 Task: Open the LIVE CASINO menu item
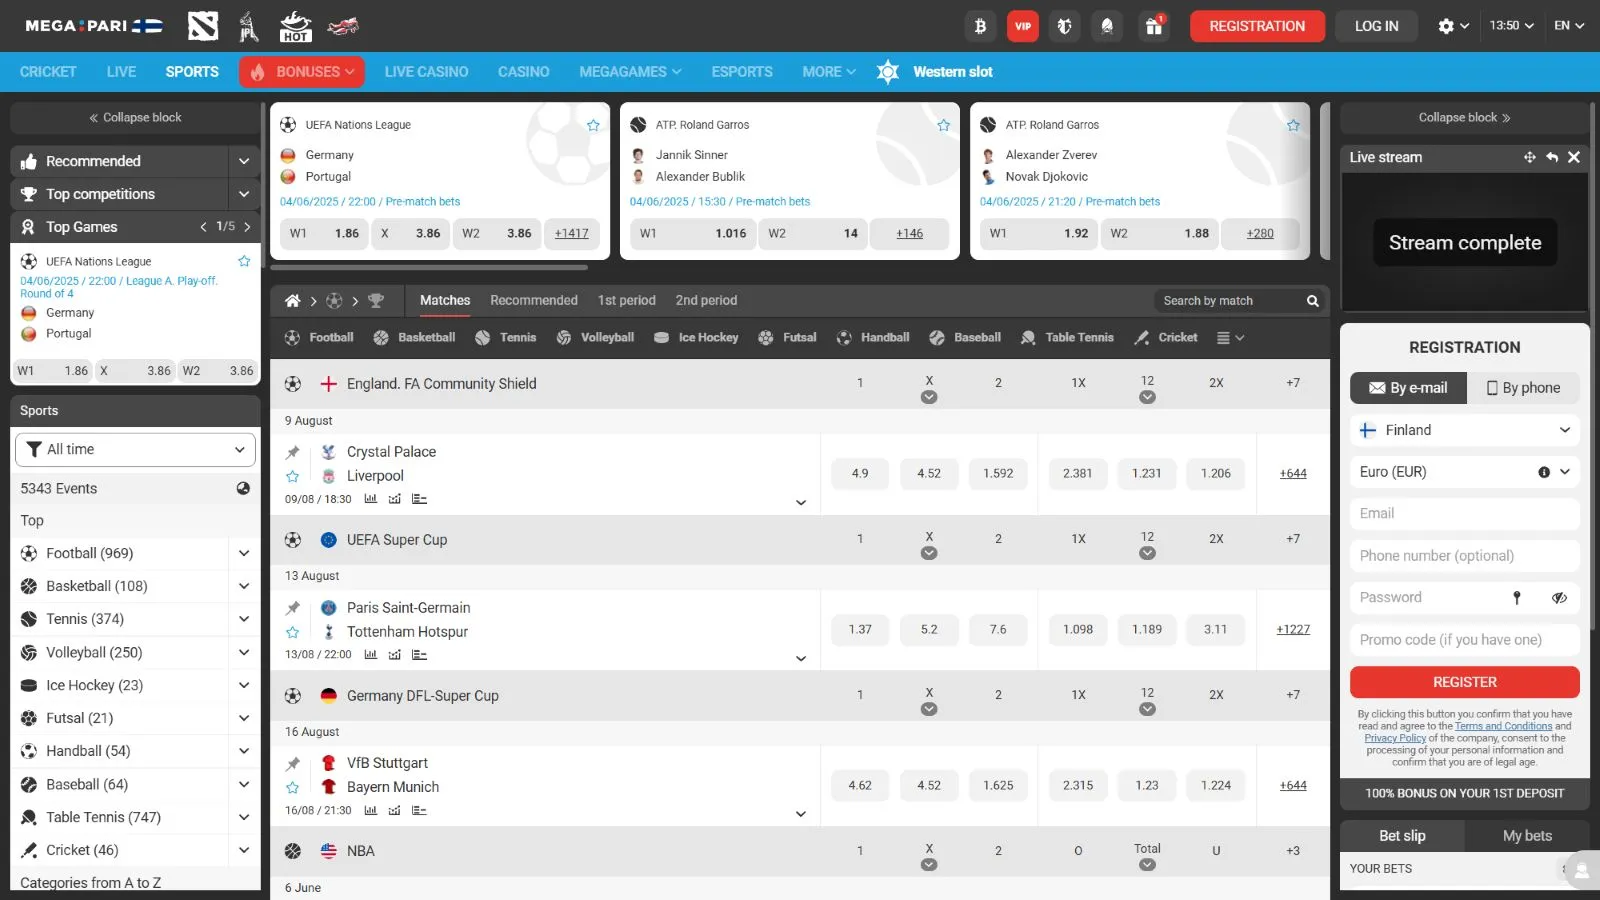[426, 72]
